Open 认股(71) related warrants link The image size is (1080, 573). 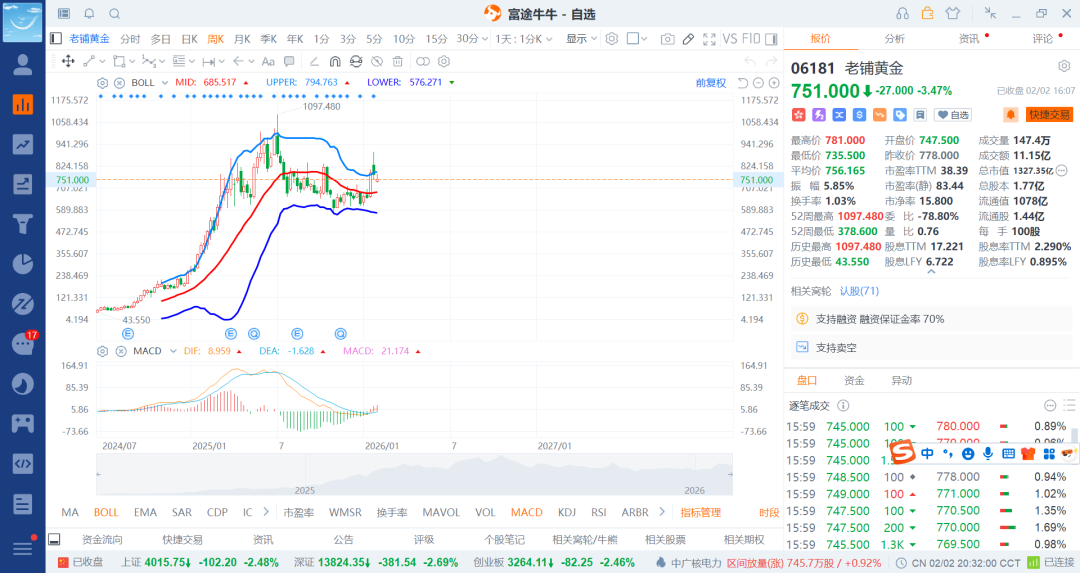(x=859, y=291)
